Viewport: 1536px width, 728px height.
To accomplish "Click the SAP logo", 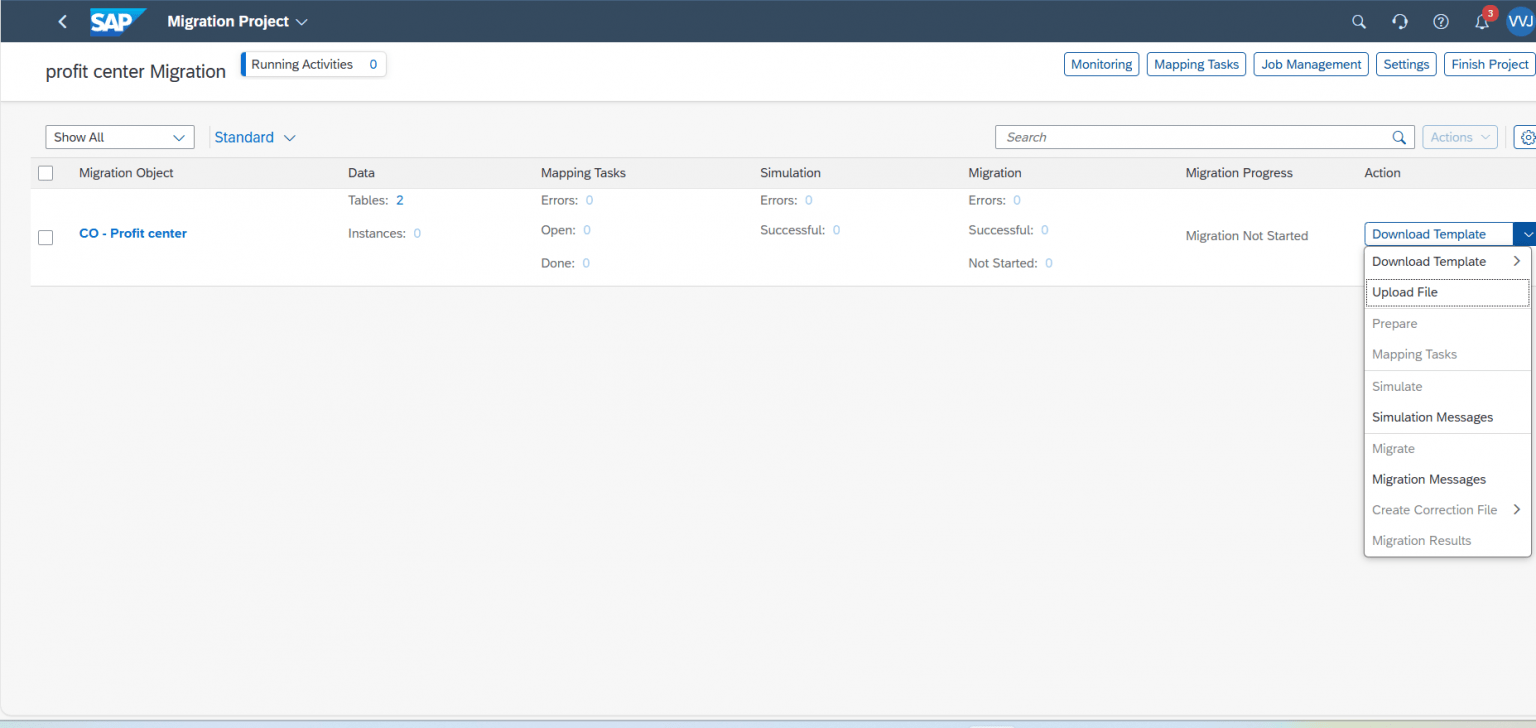I will tap(117, 20).
